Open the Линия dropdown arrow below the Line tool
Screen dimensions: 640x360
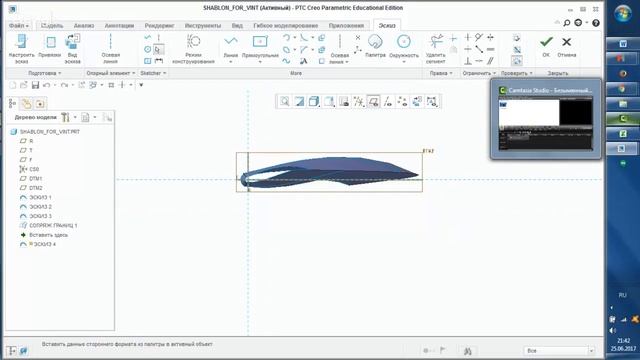click(231, 62)
